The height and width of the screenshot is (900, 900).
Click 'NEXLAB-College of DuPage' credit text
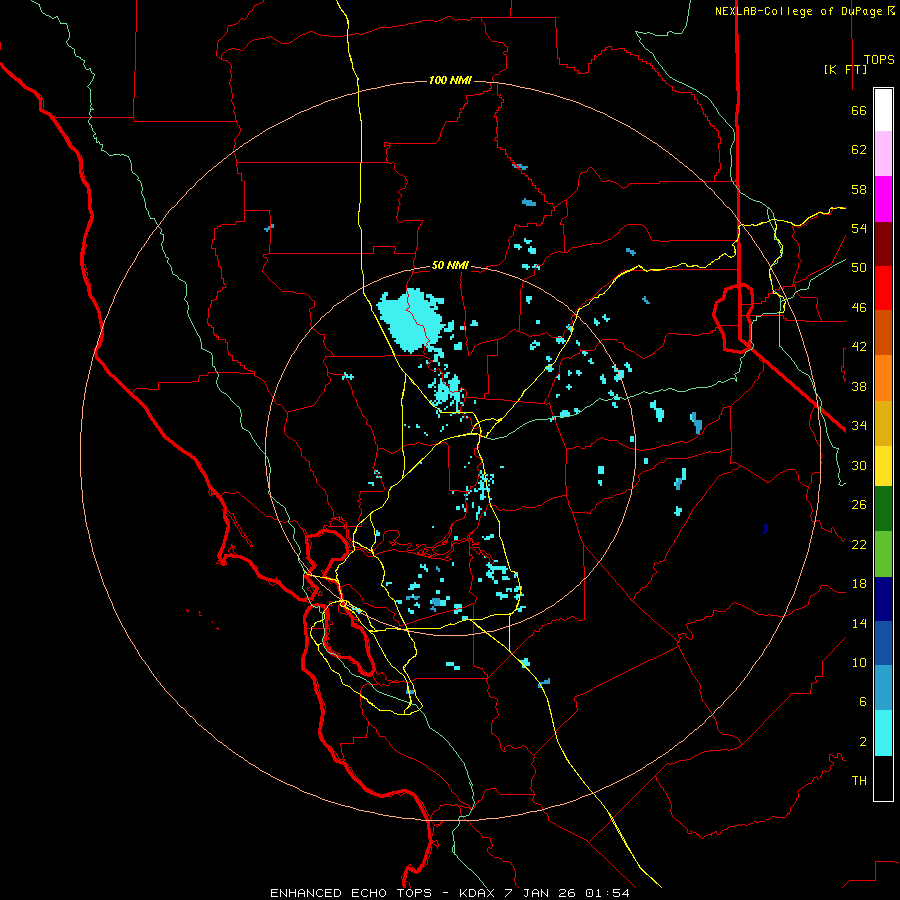(799, 11)
